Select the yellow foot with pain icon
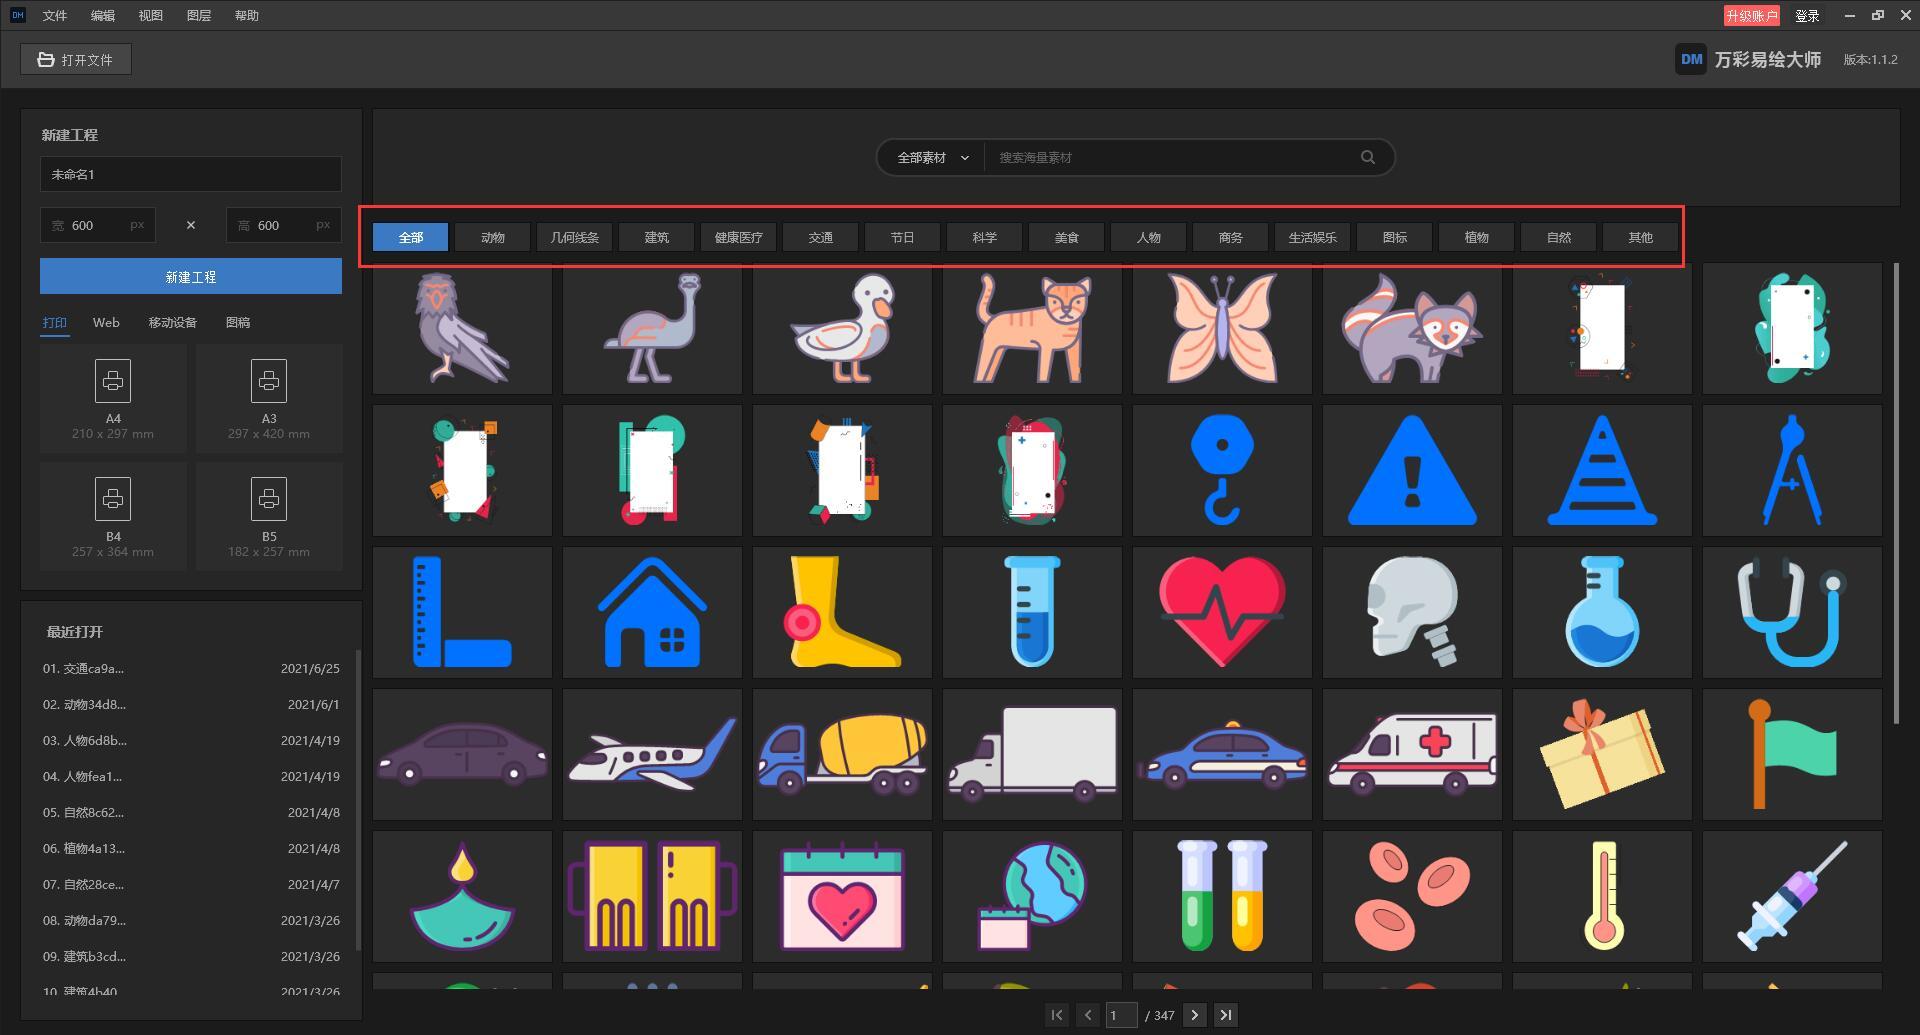The height and width of the screenshot is (1035, 1920). (x=842, y=612)
